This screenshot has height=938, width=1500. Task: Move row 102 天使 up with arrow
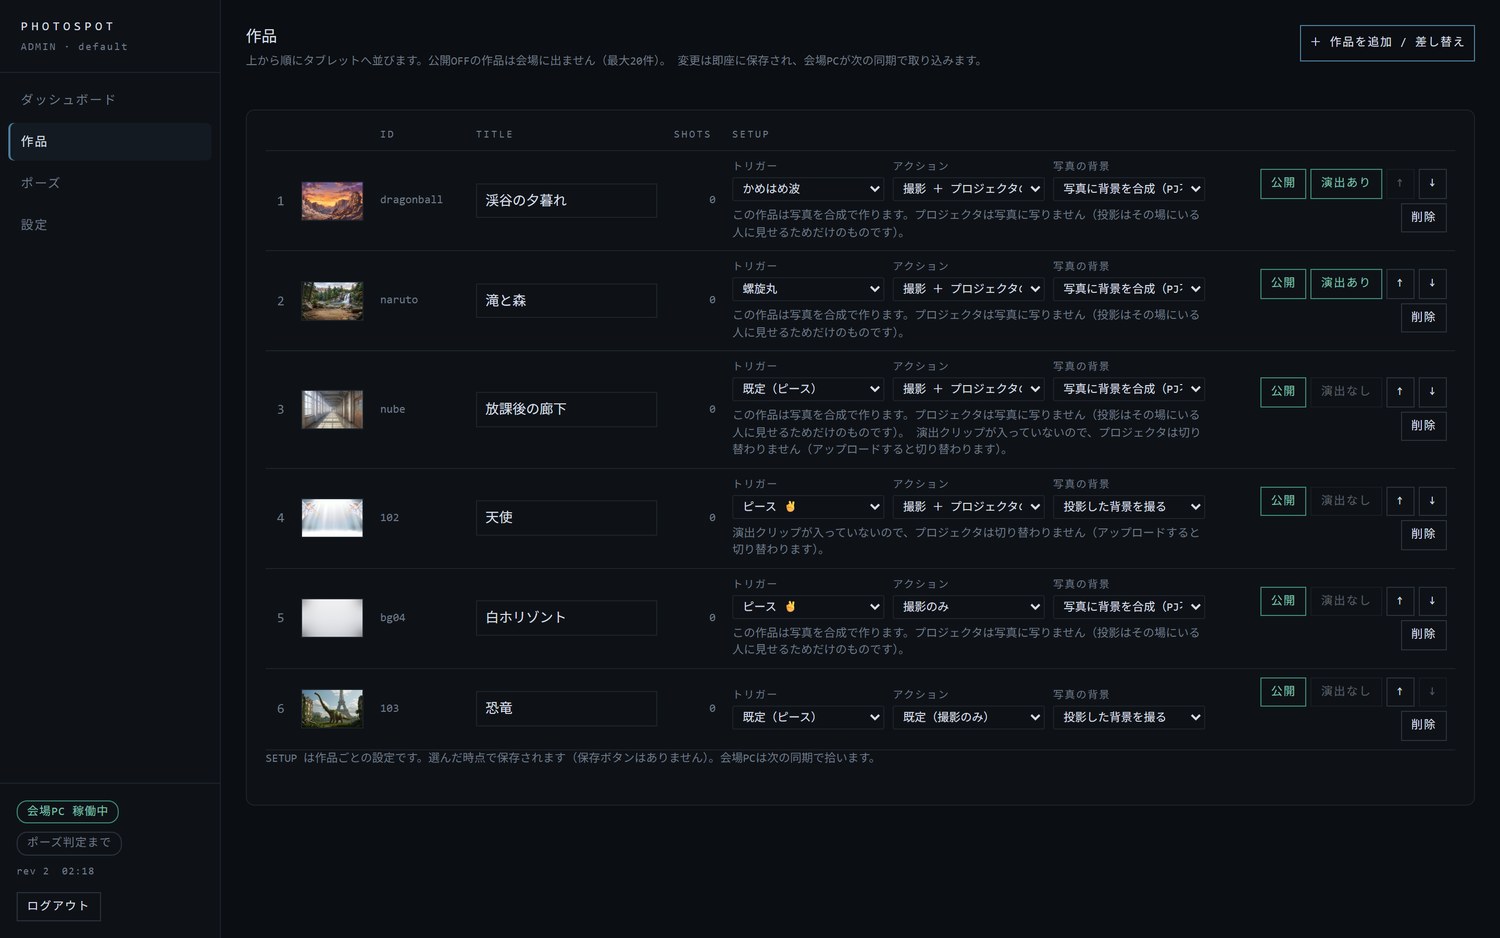[1399, 500]
